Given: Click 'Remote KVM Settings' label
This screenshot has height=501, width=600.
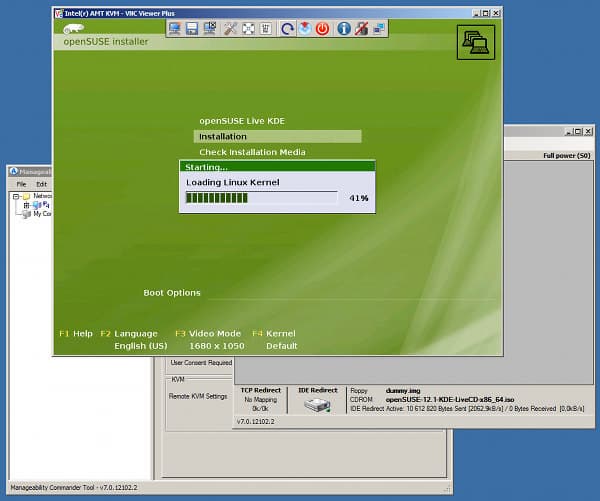Looking at the screenshot, I should click(198, 397).
